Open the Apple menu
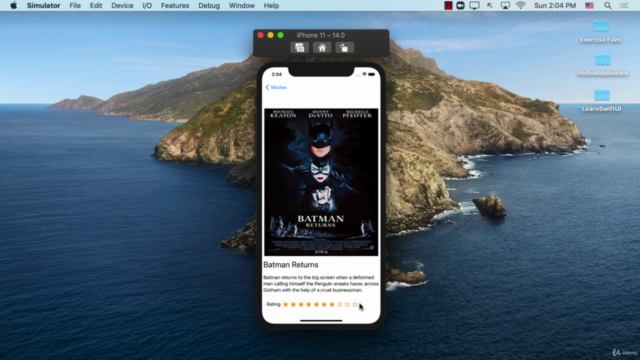This screenshot has width=640, height=360. tap(13, 6)
